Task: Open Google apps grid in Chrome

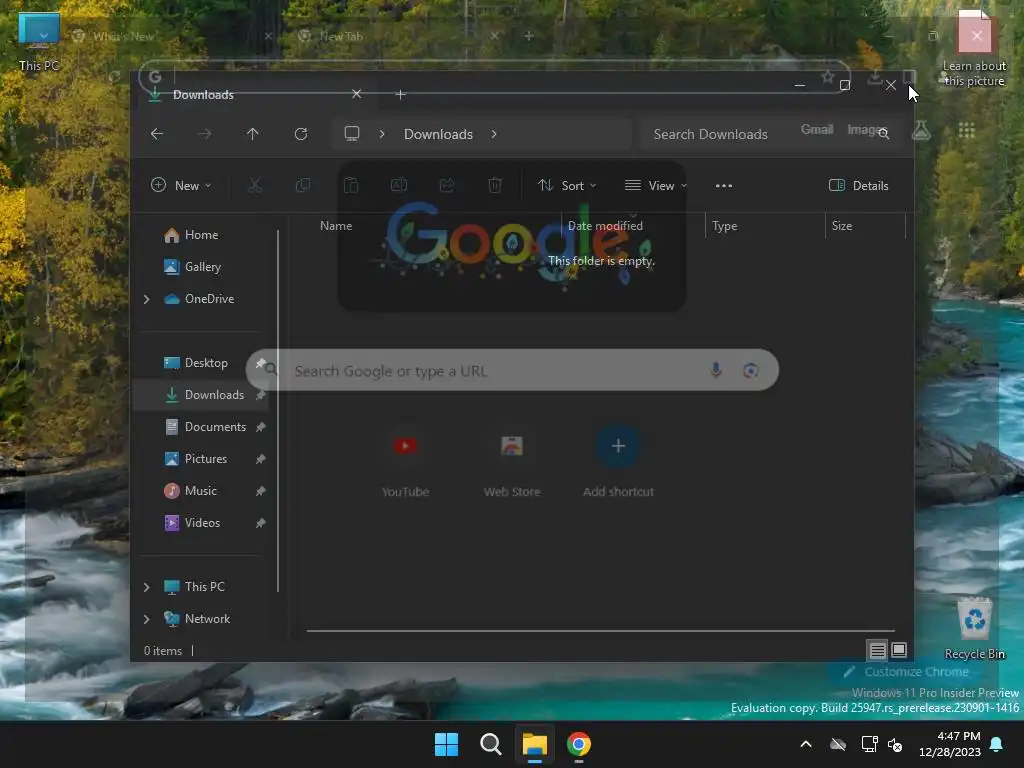Action: (x=967, y=131)
